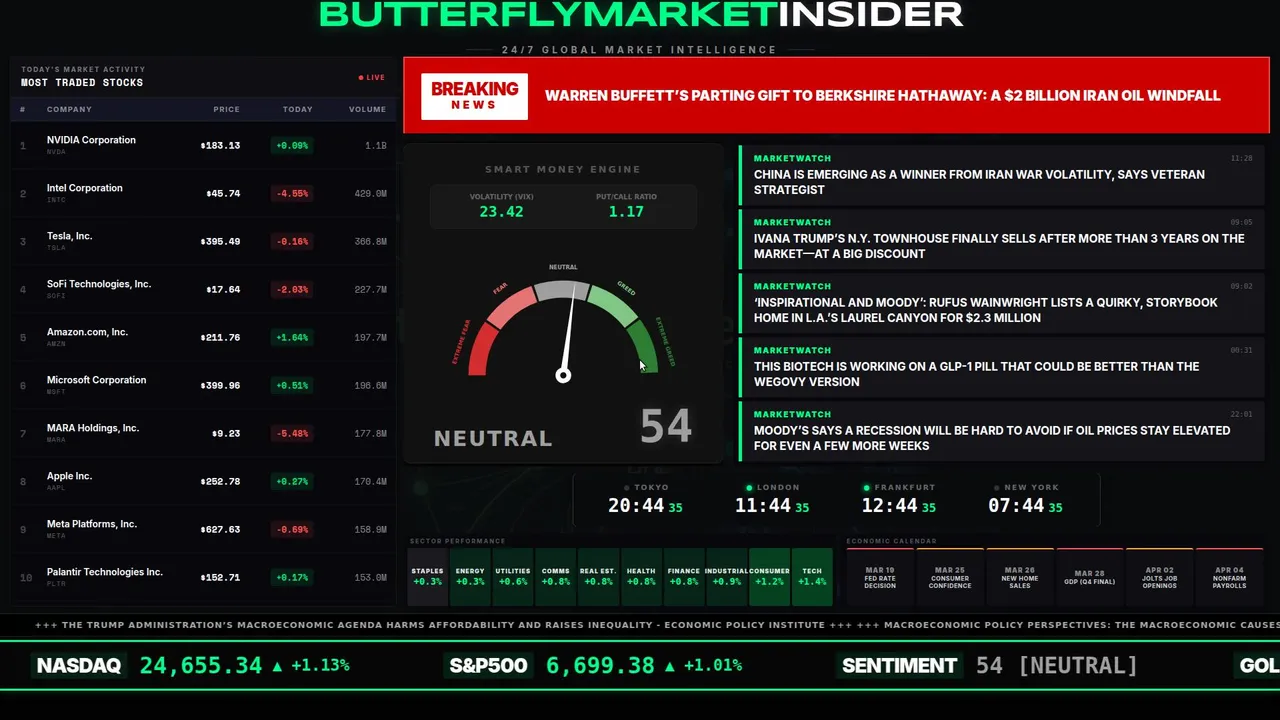Click NVIDIA's $183.13 price
The width and height of the screenshot is (1280, 720).
click(x=220, y=145)
